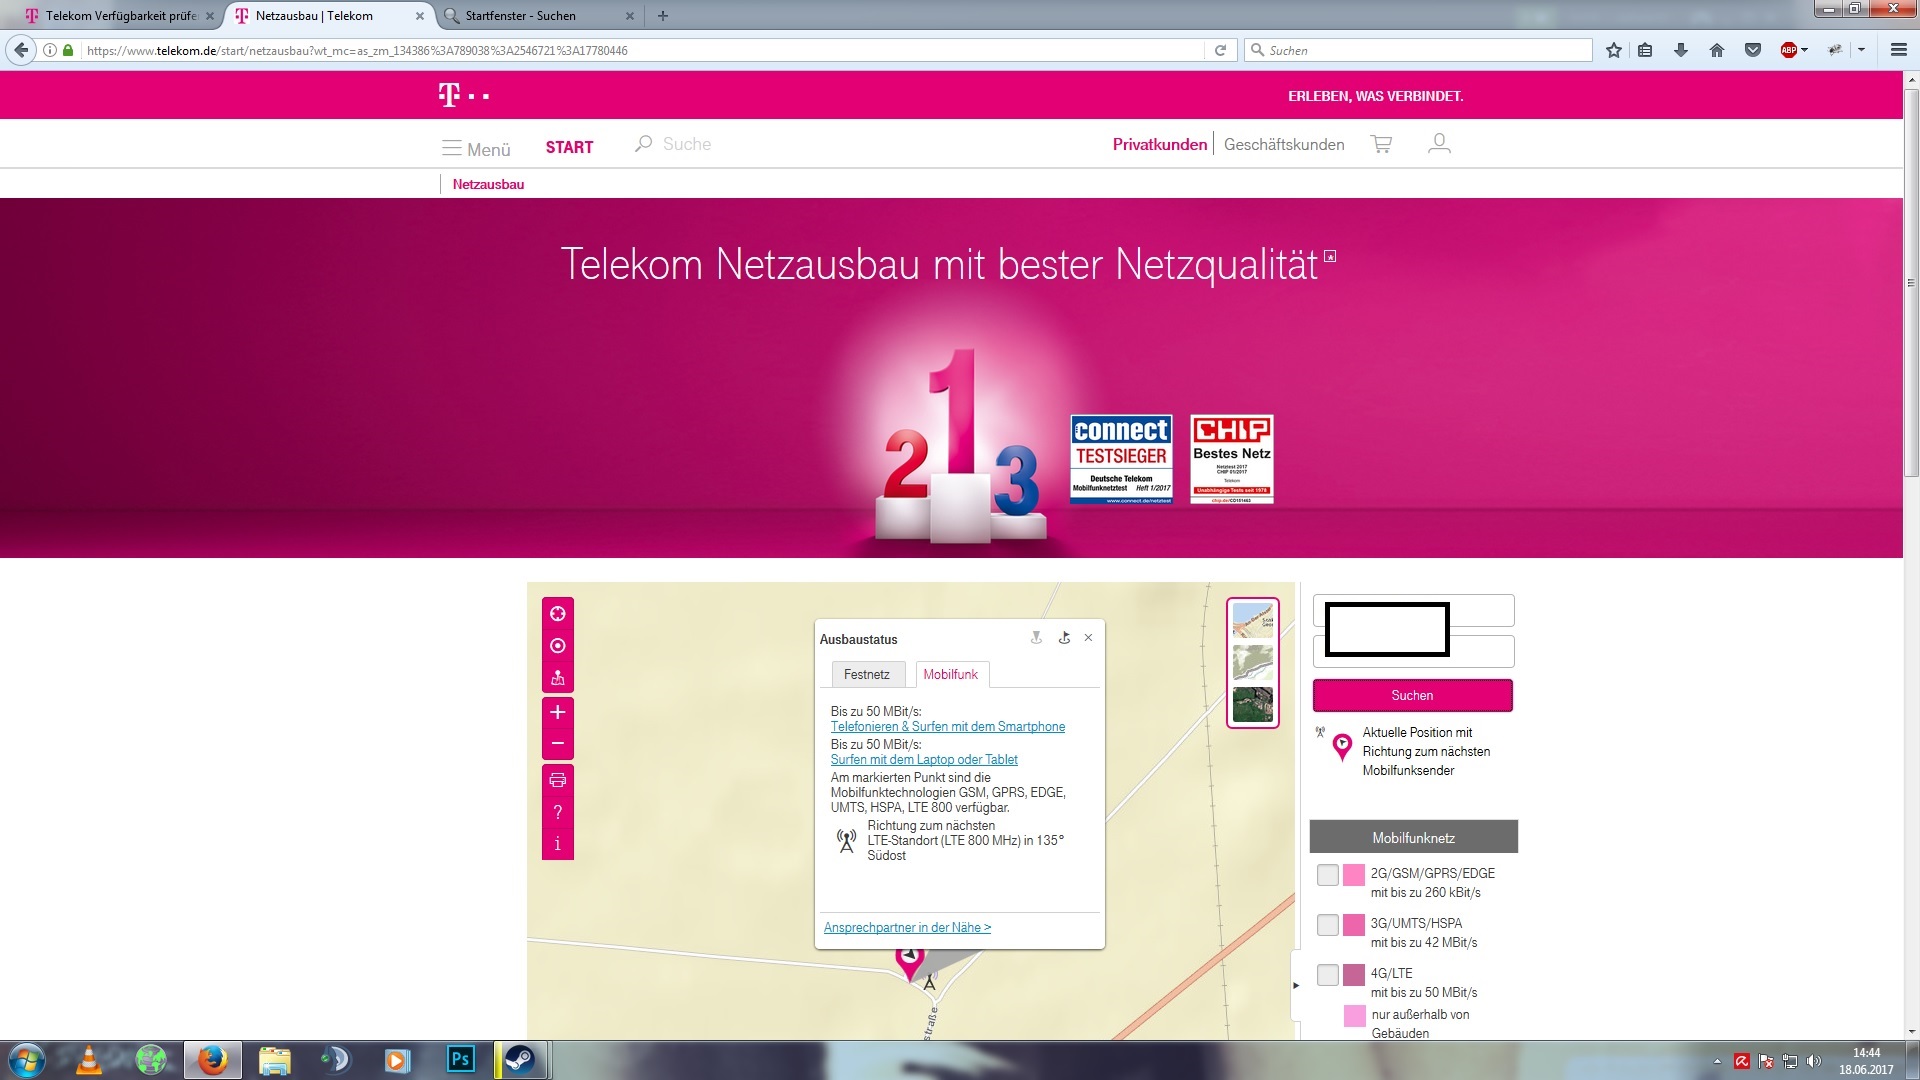Enable the 3G/UMTS/HSPA coverage checkbox
This screenshot has height=1080, width=1920.
[1327, 925]
